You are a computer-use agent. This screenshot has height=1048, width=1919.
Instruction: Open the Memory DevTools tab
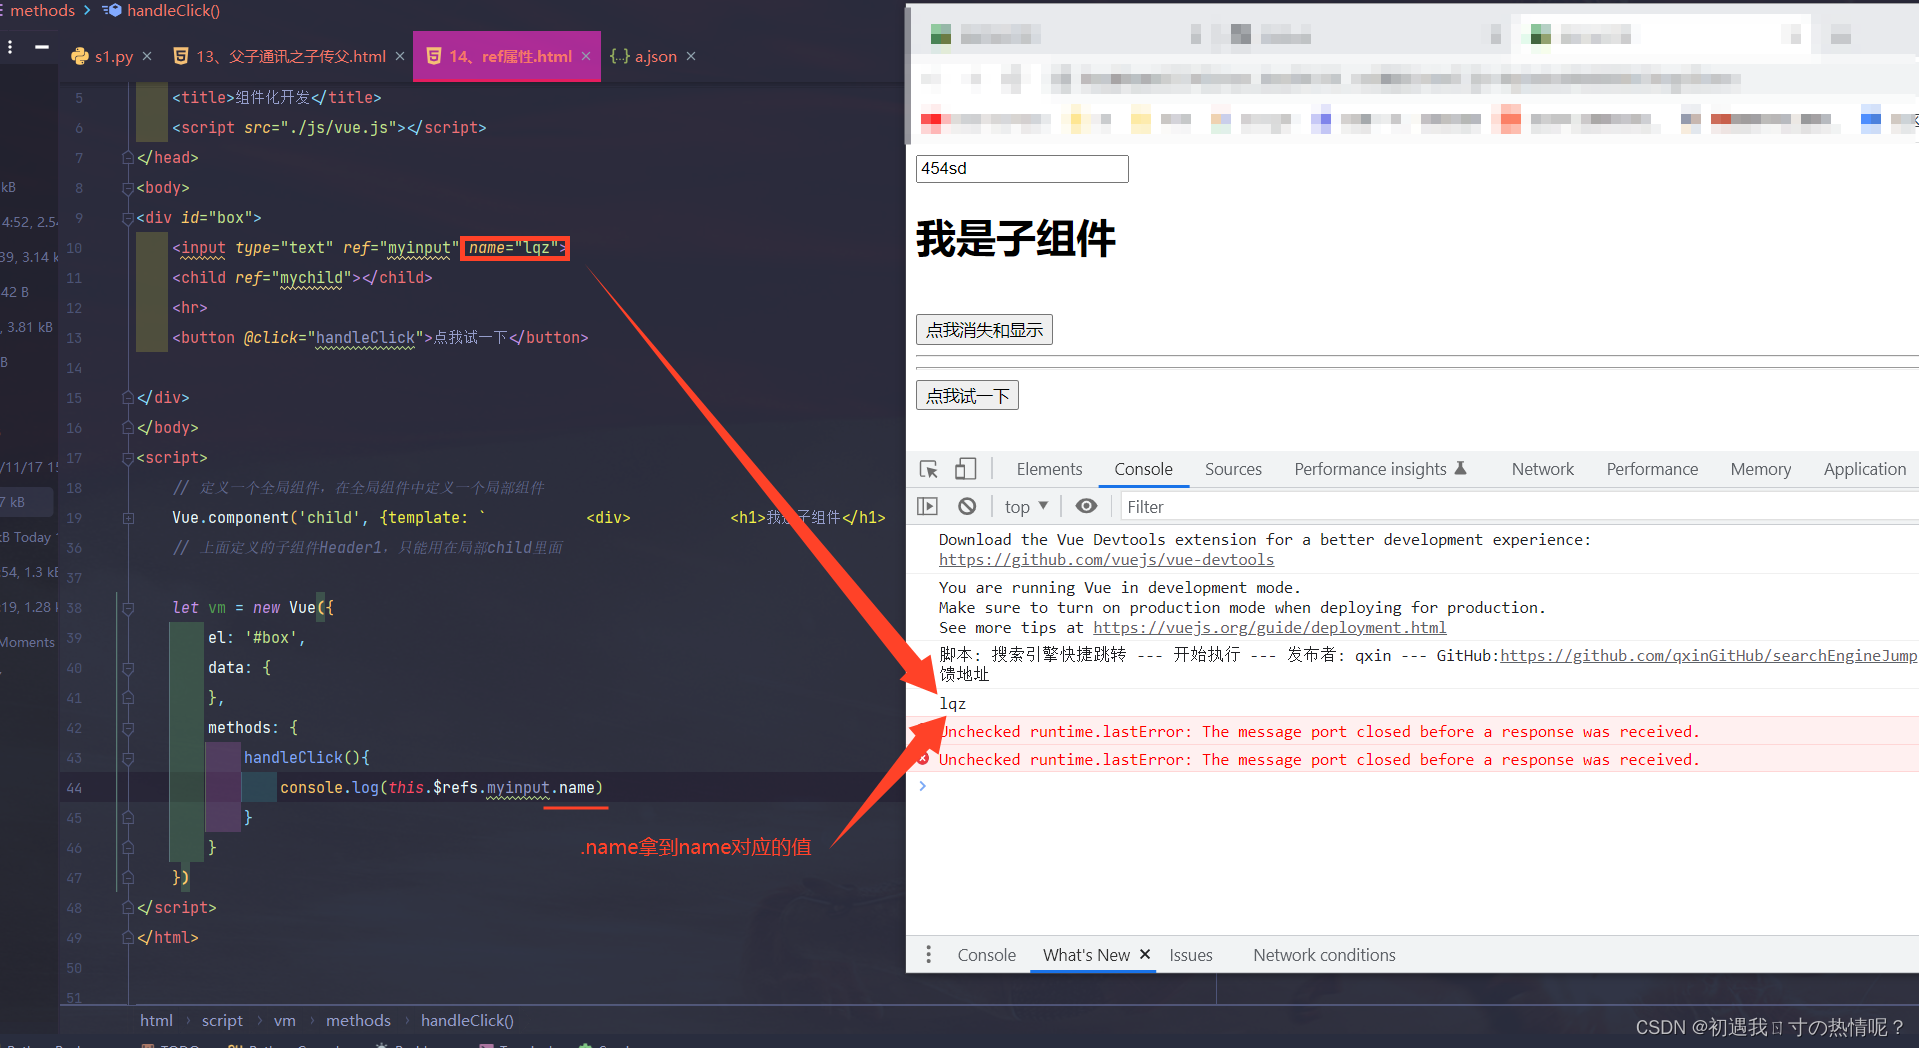pos(1760,469)
